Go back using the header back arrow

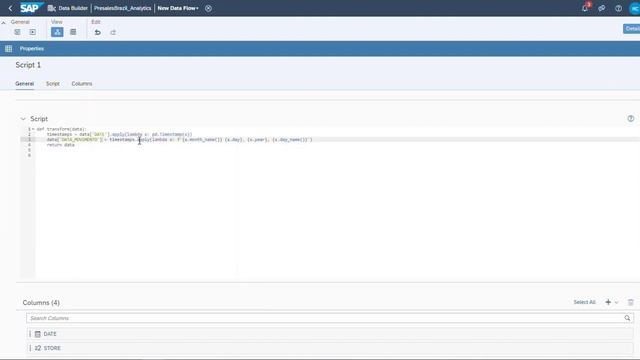tap(10, 8)
